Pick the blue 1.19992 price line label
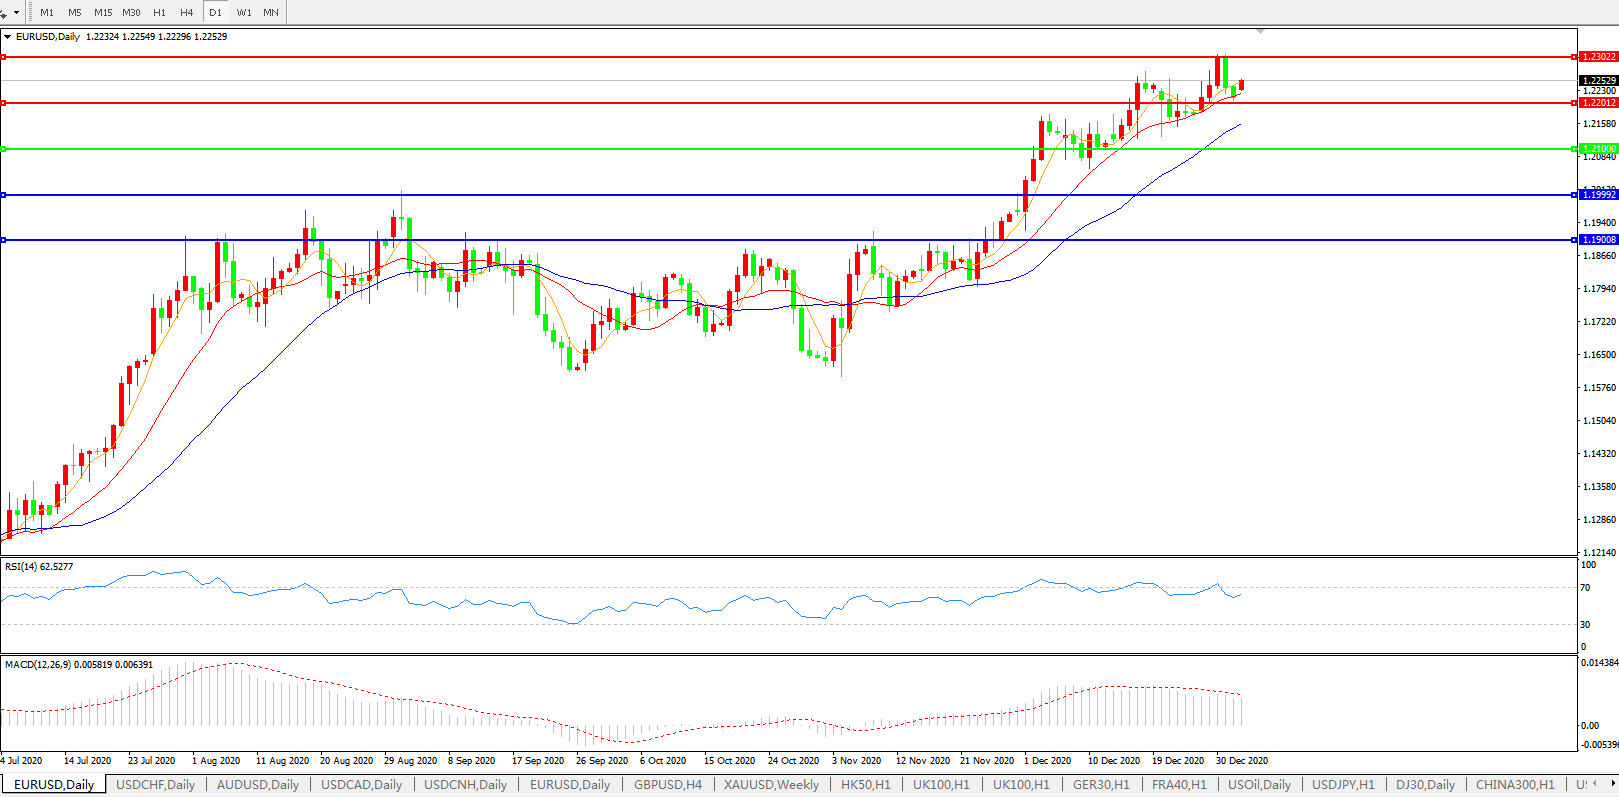The height and width of the screenshot is (797, 1619). tap(1598, 195)
